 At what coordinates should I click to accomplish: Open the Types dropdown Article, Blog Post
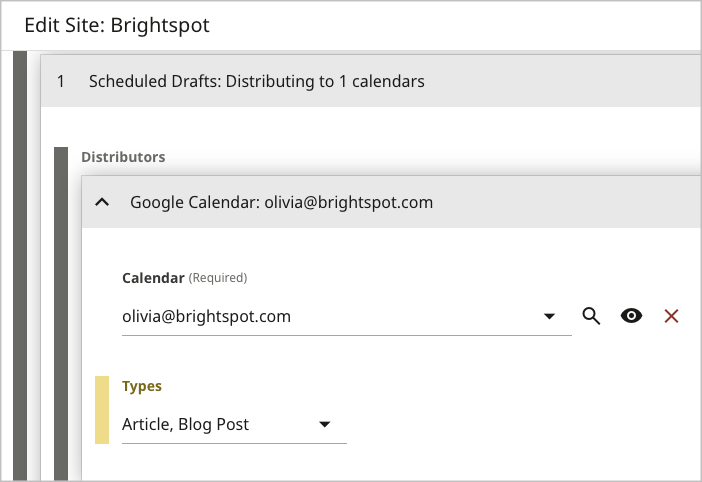coord(234,425)
